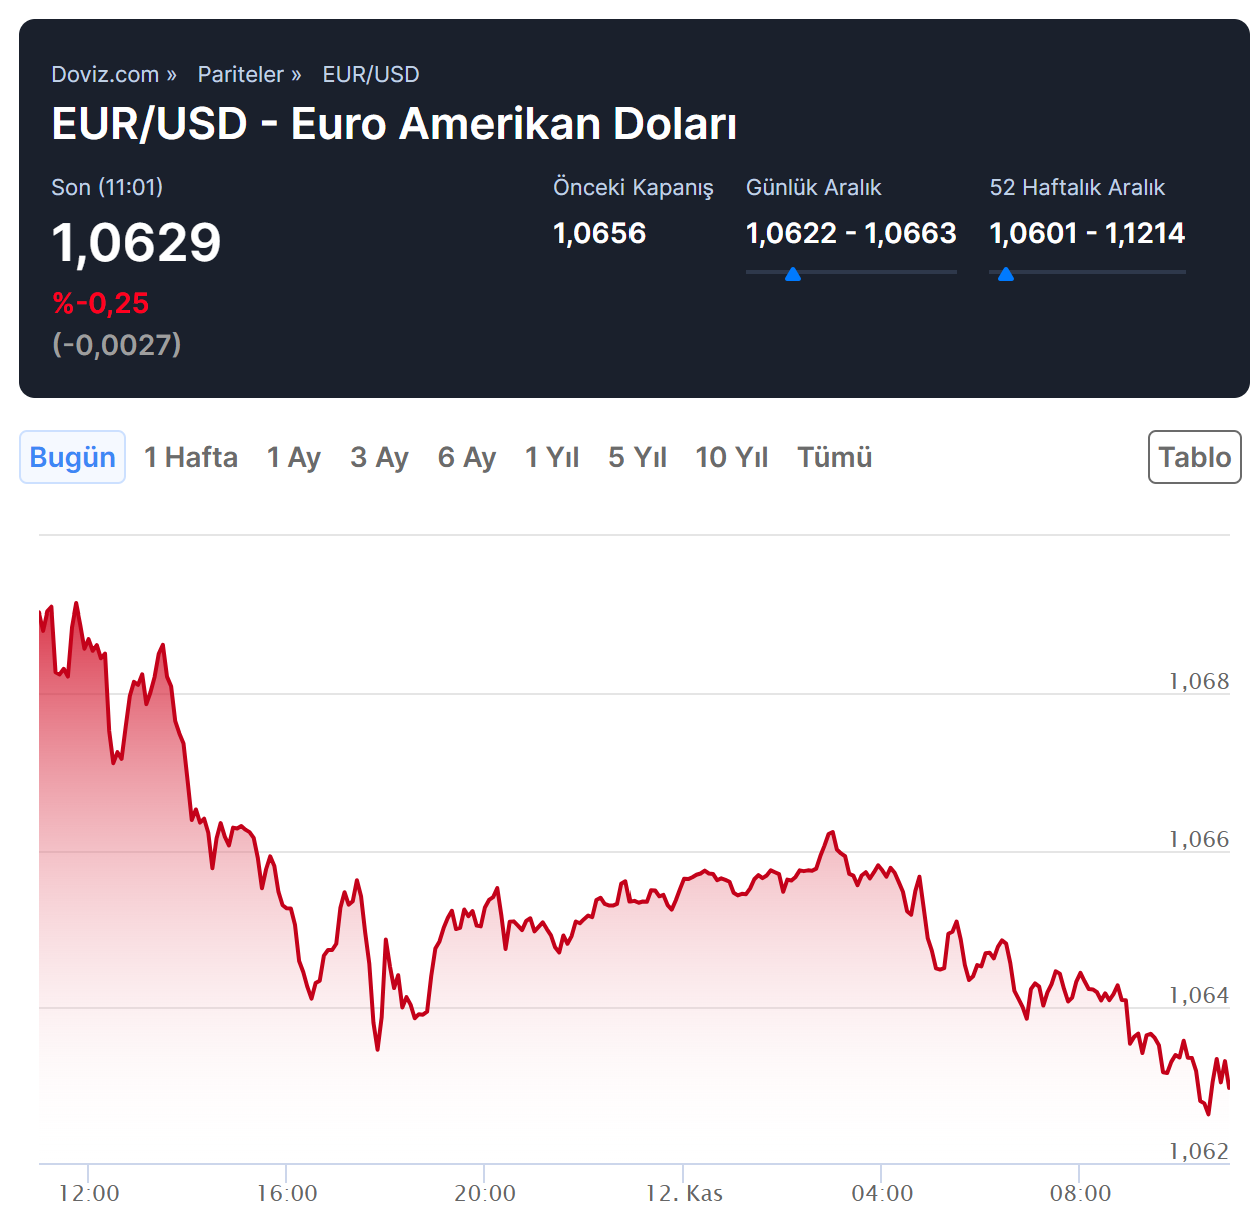Click the 1,0629 last price value

[136, 243]
